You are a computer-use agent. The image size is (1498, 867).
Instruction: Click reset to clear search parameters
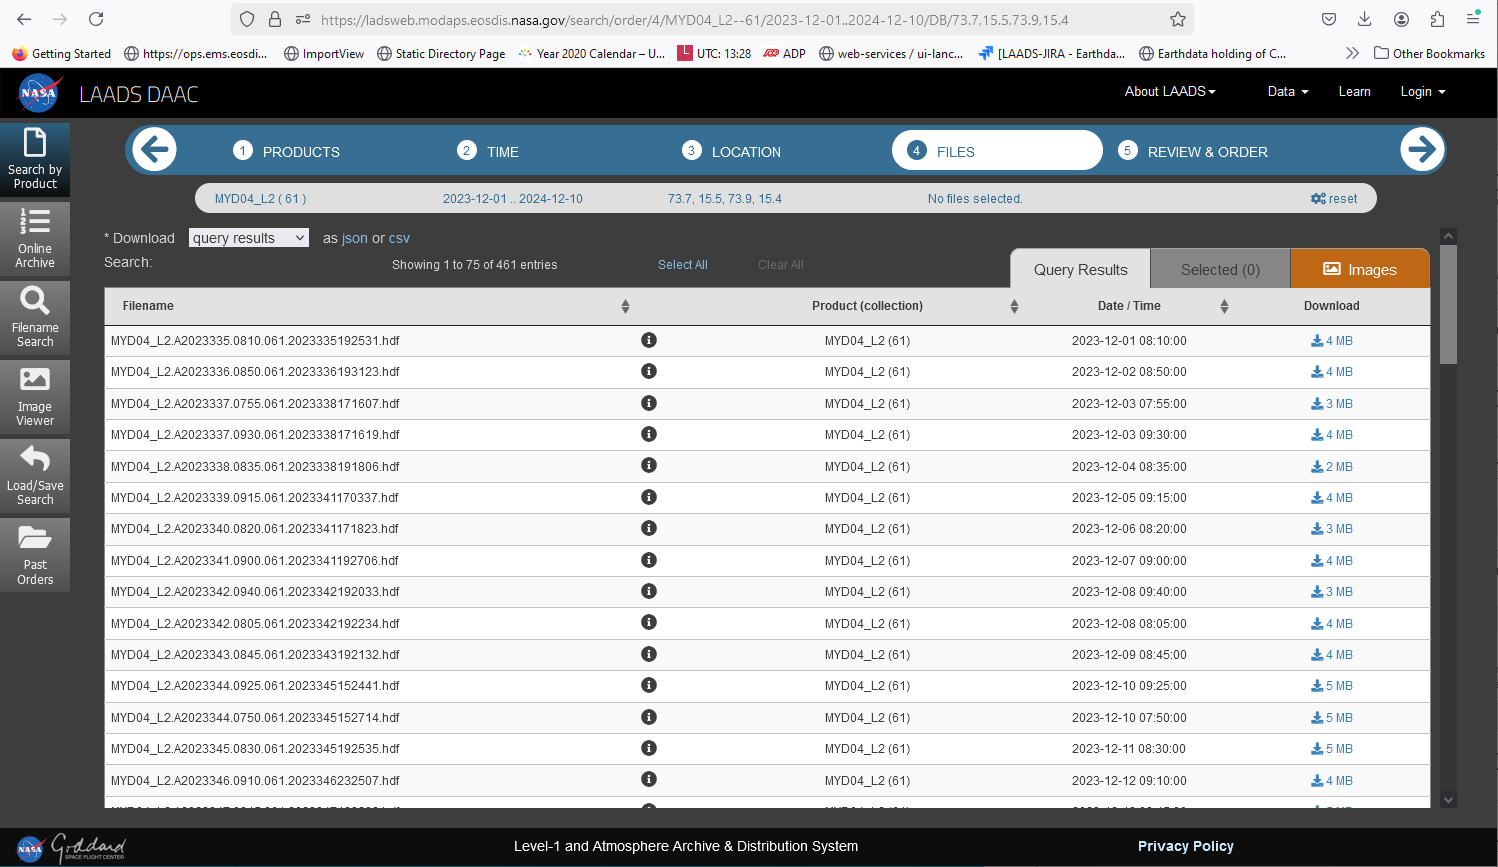(1334, 198)
